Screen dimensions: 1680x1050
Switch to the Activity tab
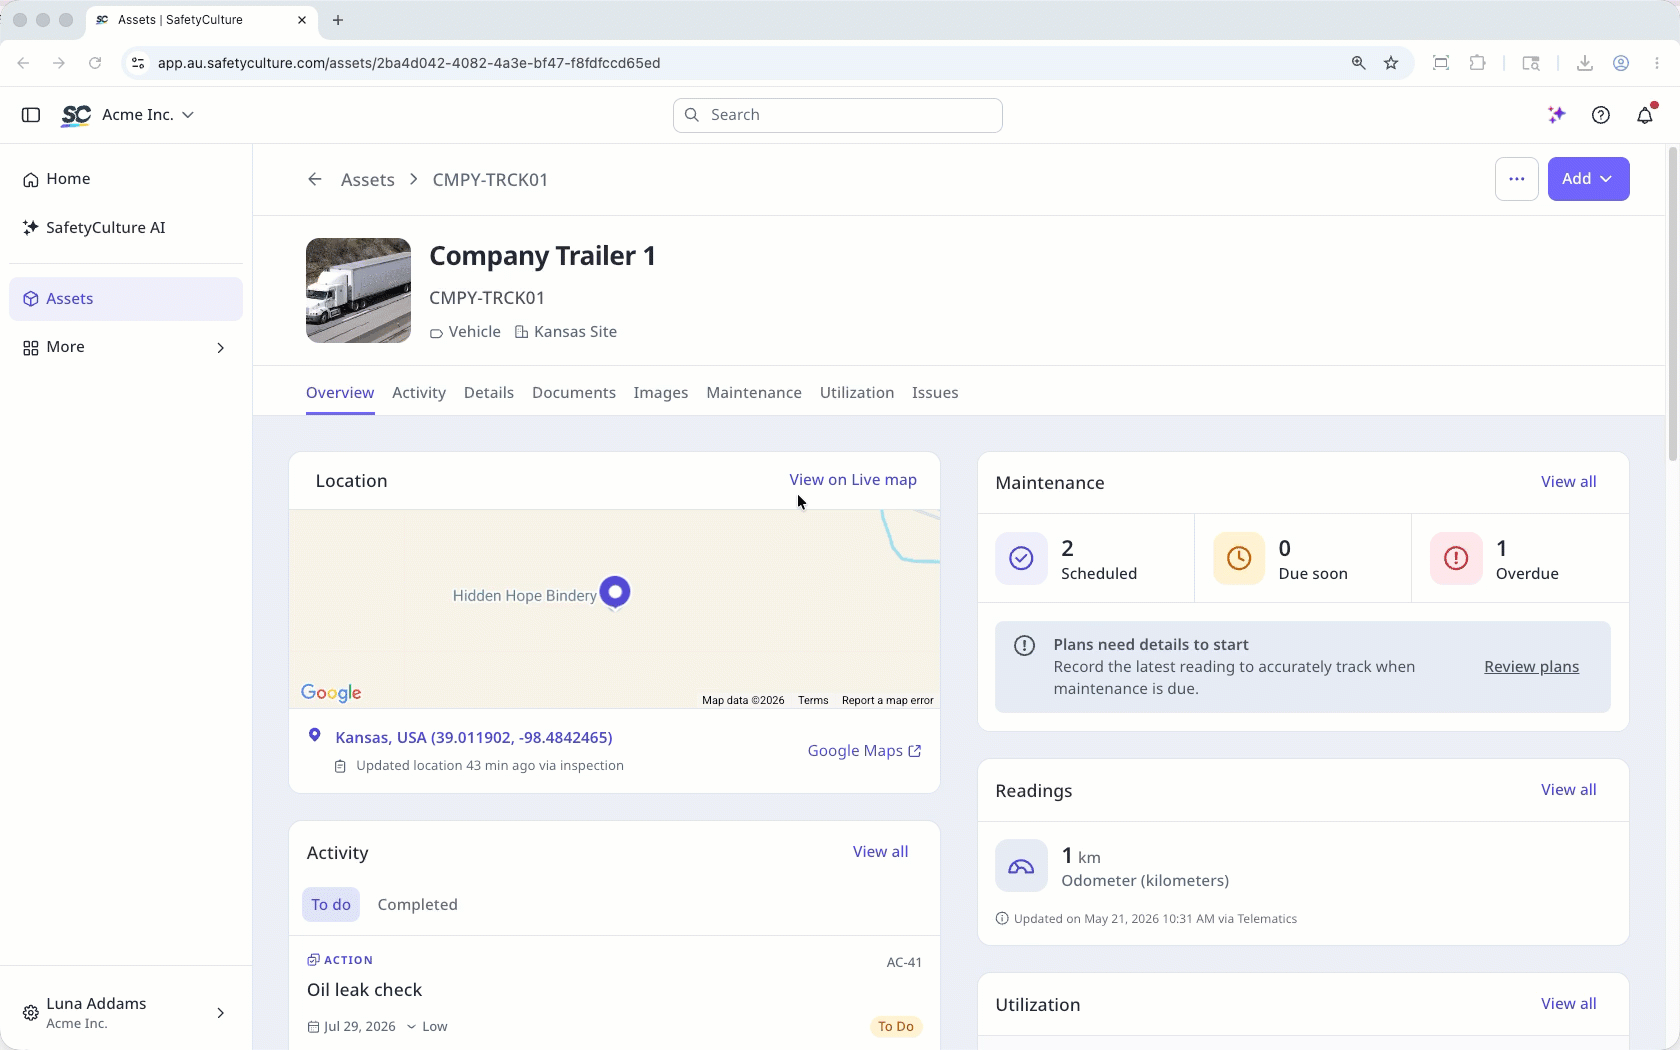[419, 393]
